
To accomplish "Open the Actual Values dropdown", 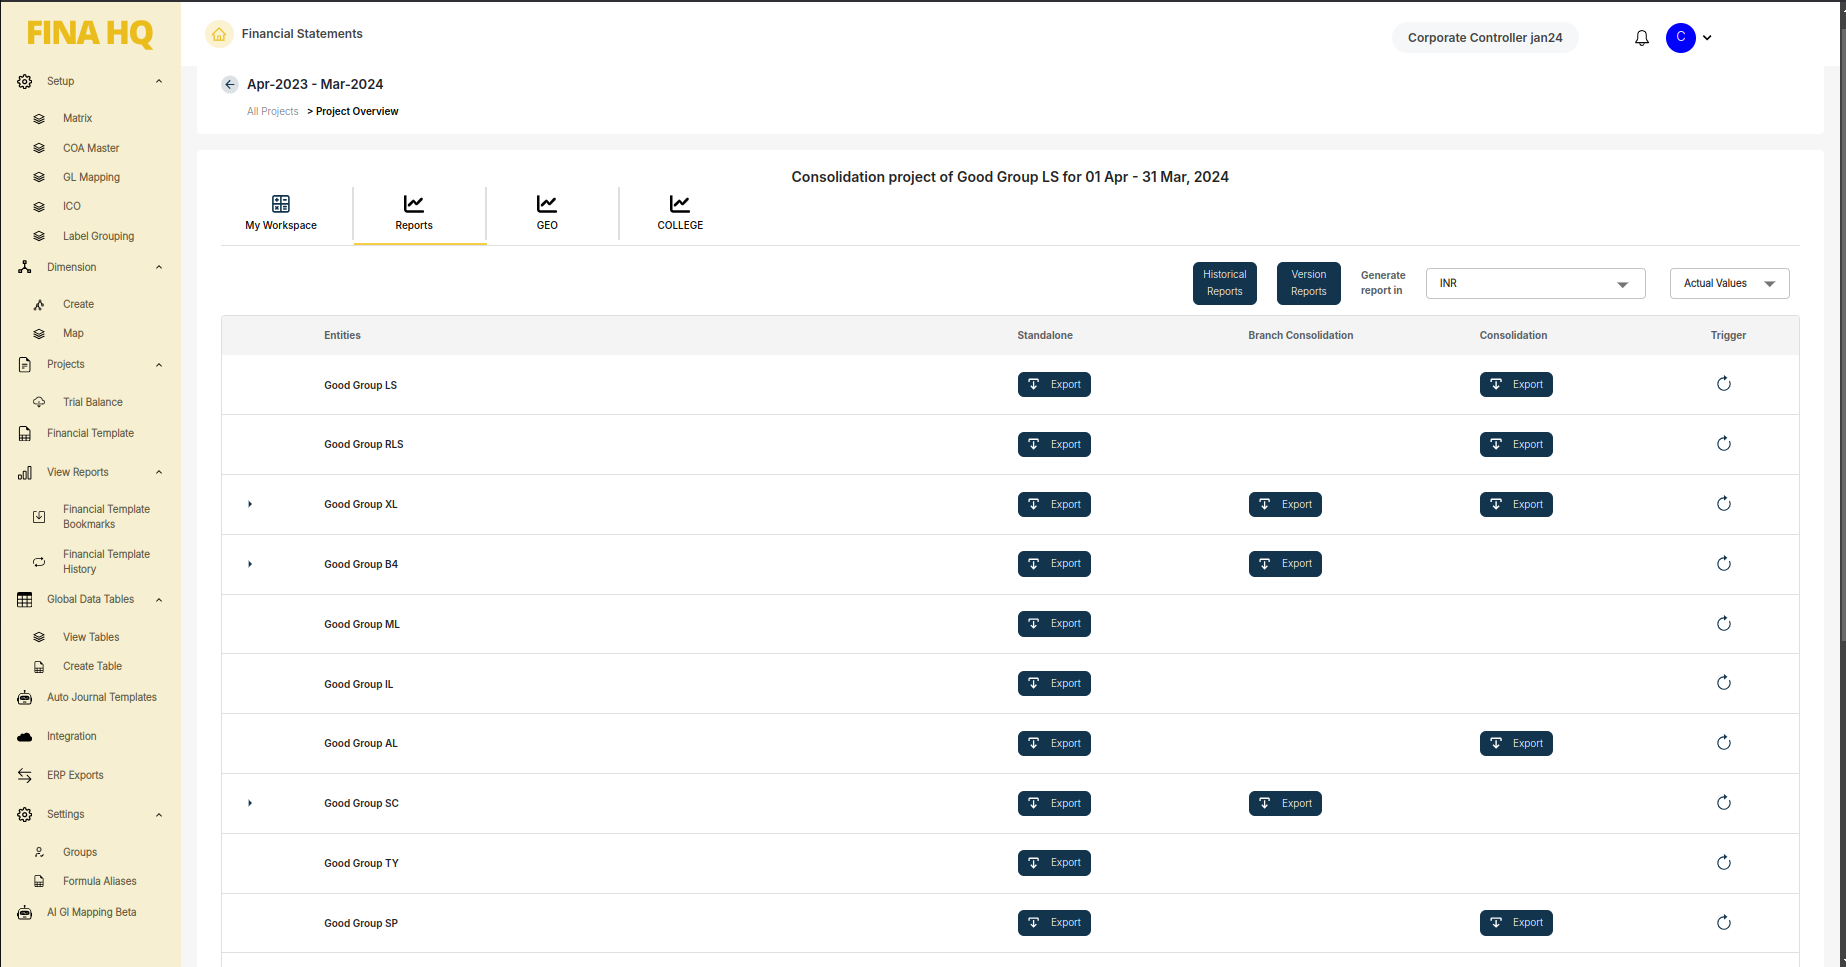I will tap(1729, 284).
